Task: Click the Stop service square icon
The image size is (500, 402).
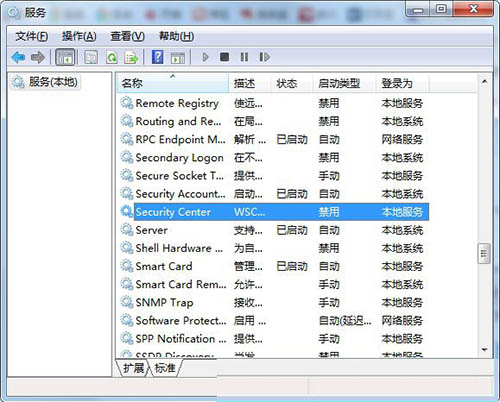Action: pos(224,57)
